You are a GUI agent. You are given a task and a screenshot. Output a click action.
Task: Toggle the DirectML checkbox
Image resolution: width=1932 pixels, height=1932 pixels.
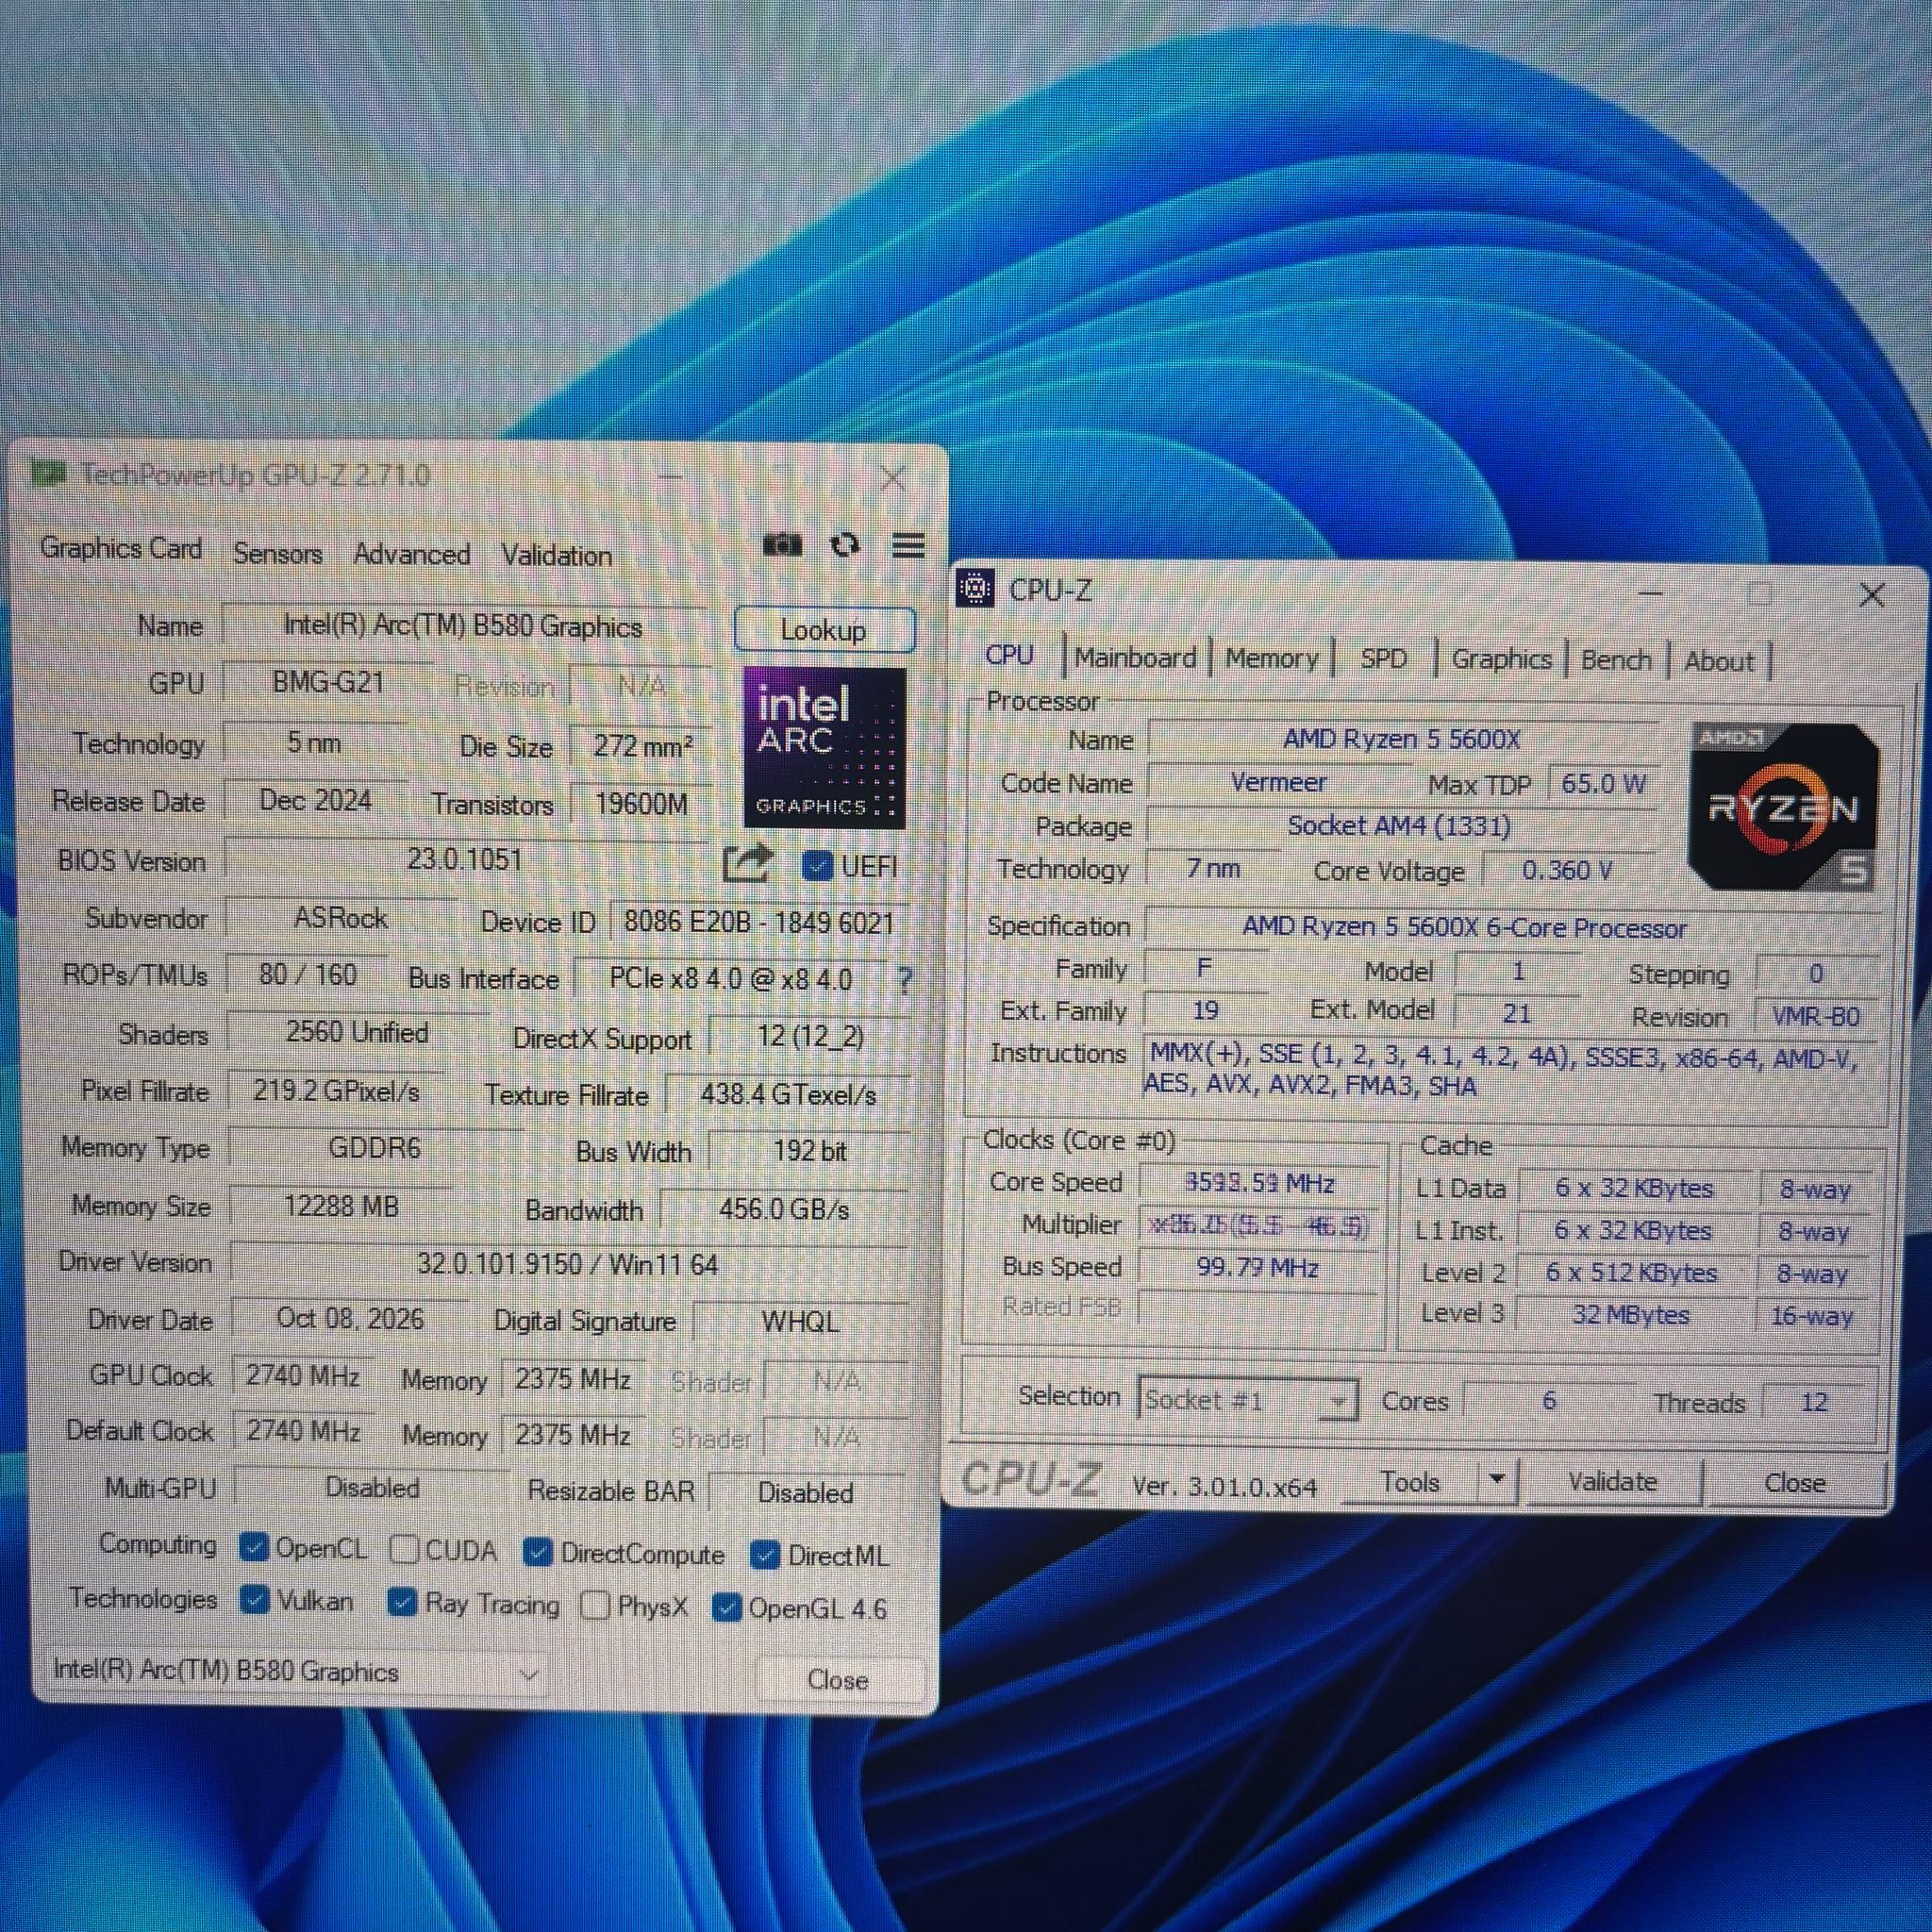[765, 1555]
